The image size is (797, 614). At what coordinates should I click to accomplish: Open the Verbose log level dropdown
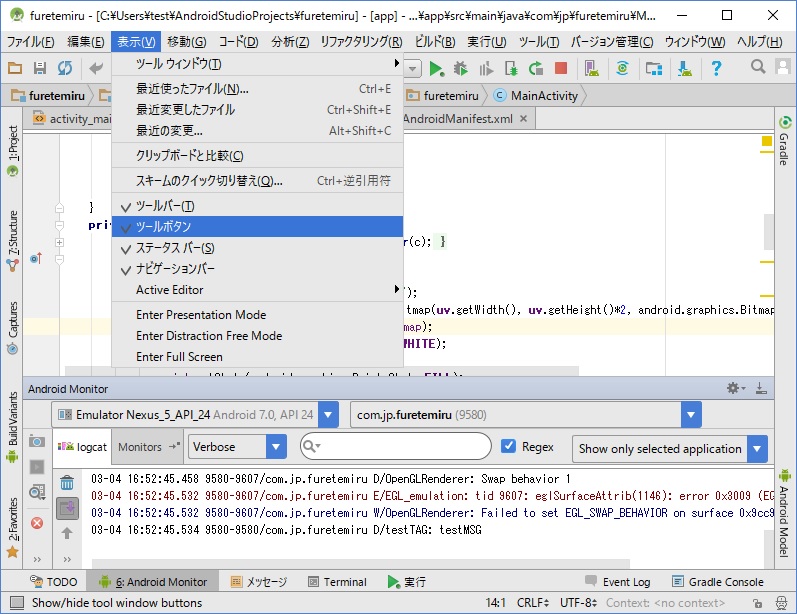point(276,447)
